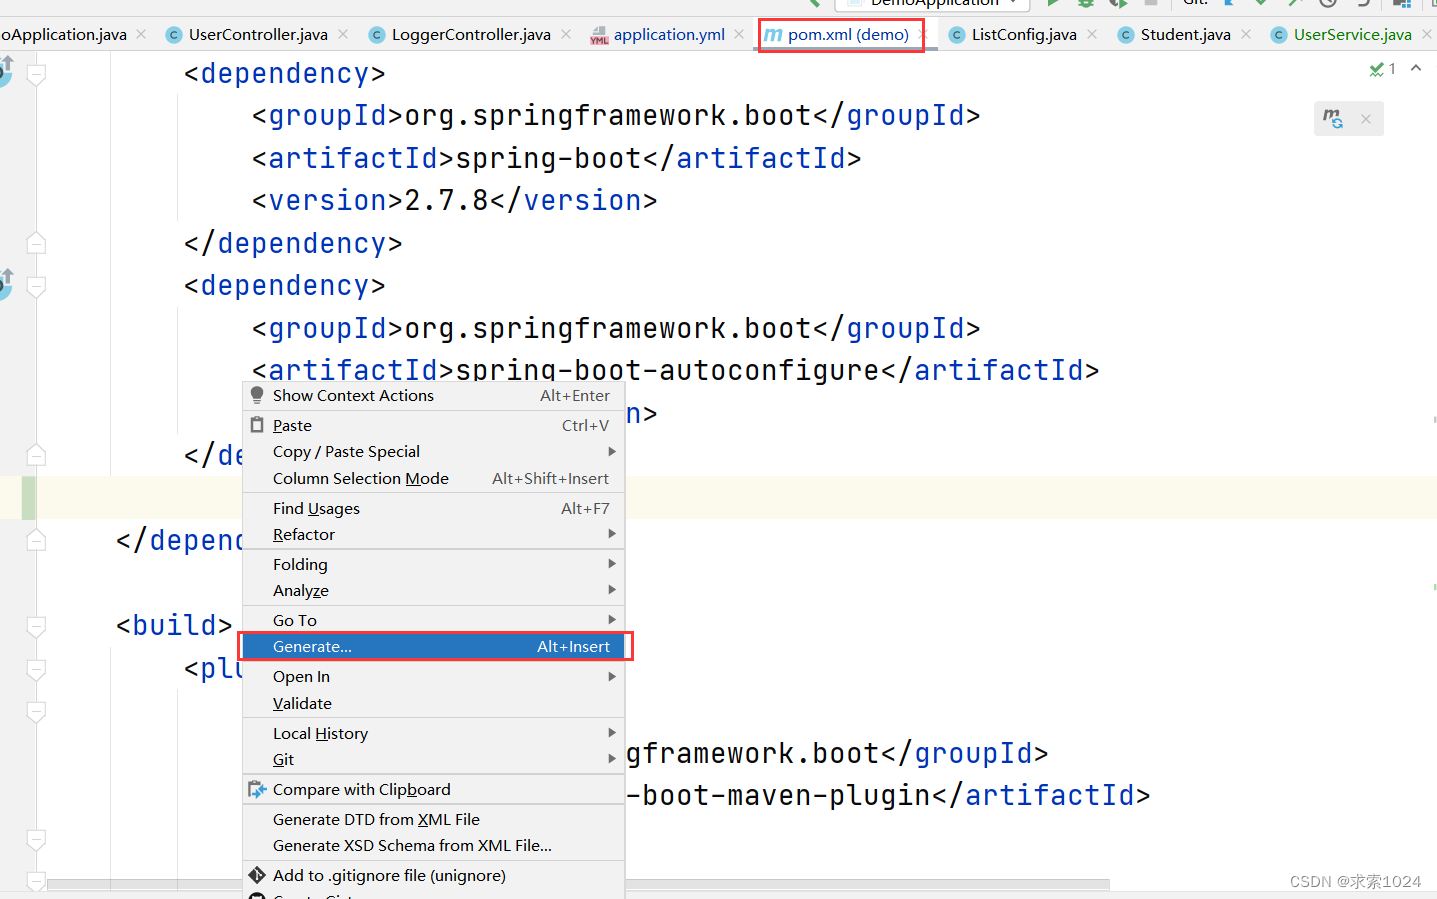The height and width of the screenshot is (899, 1437).
Task: Click the class icon on UserController.java tab
Action: (x=174, y=35)
